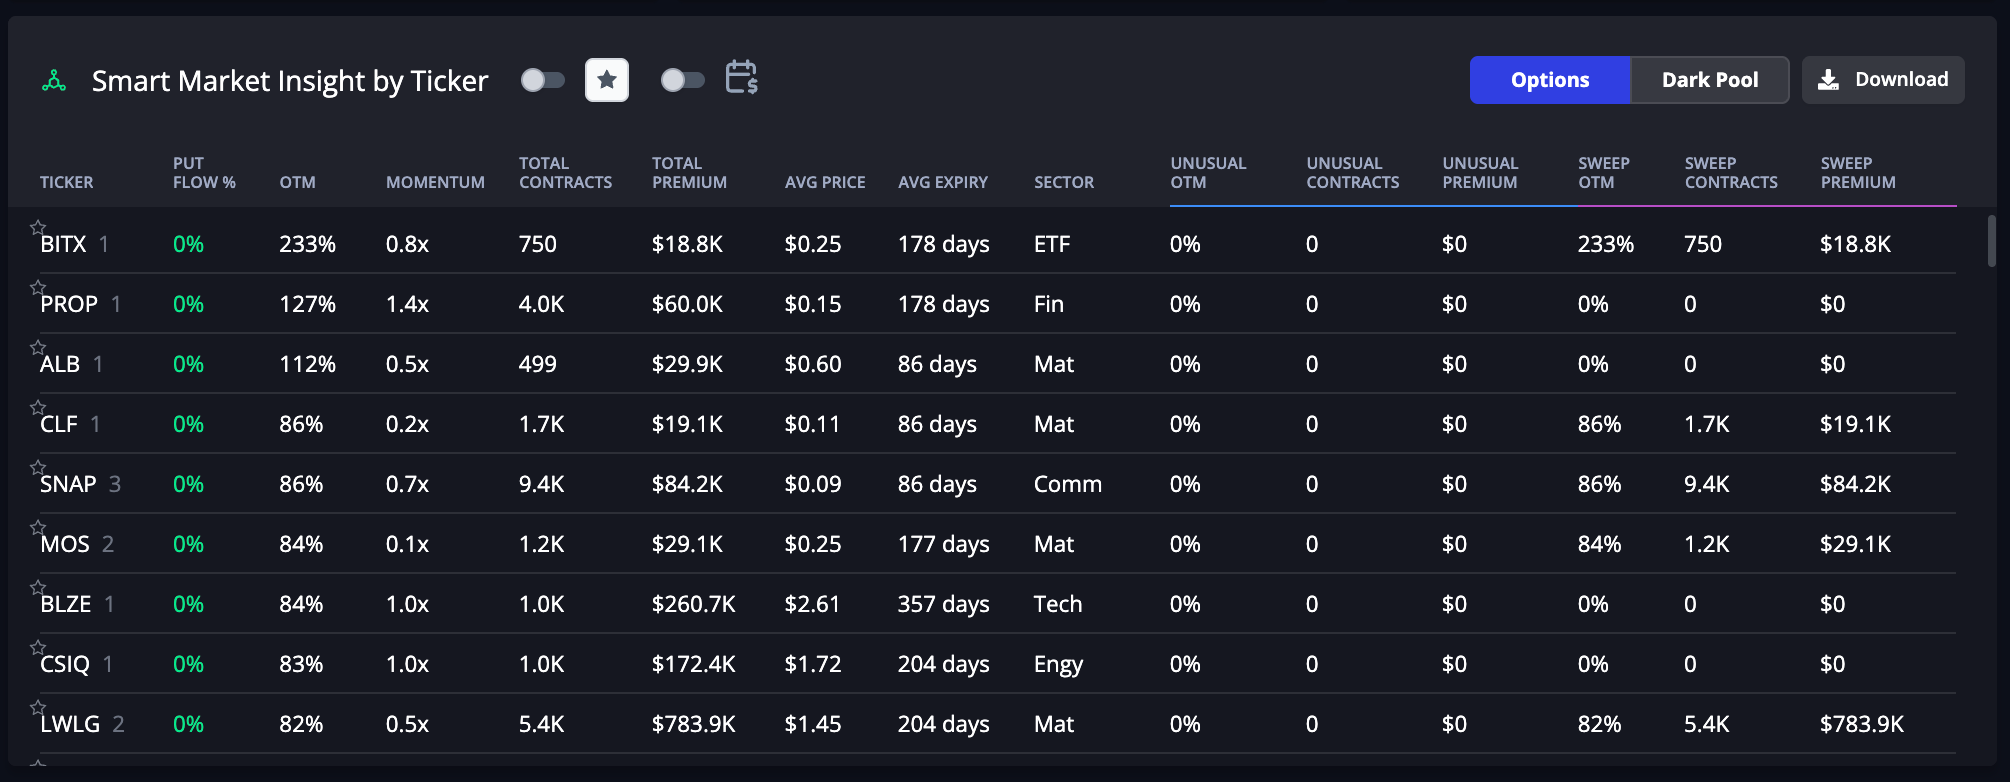This screenshot has height=782, width=2010.
Task: Open the PROP ticker link
Action: 69,304
